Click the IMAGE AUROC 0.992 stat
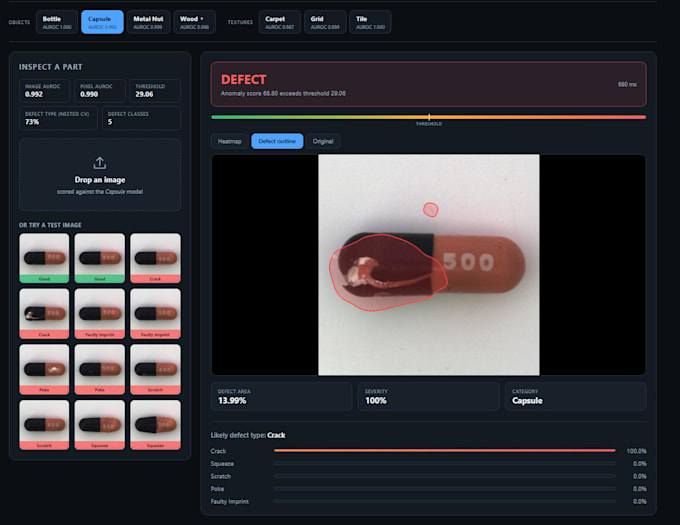 (44, 90)
